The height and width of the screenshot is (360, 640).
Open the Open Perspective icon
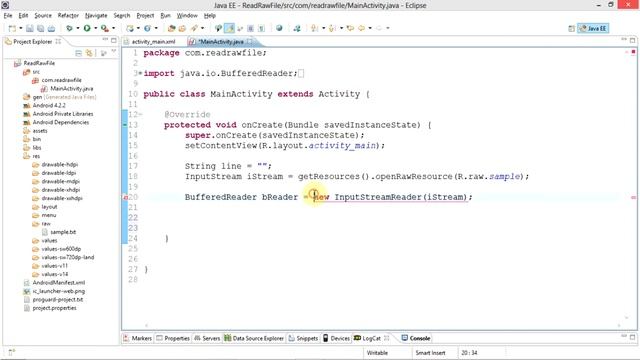[571, 28]
